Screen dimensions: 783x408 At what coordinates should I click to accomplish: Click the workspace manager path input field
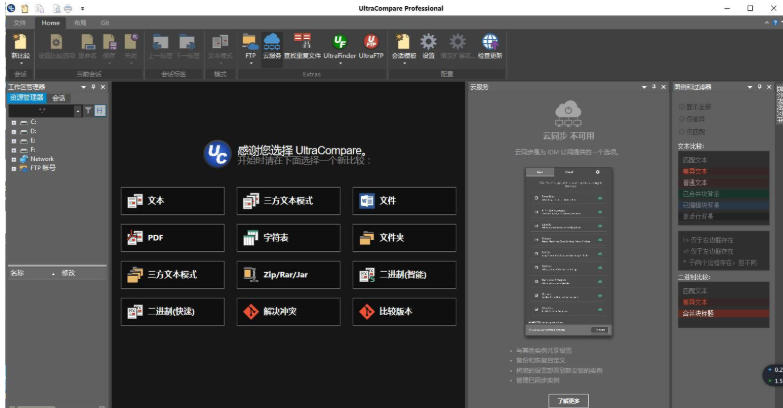(x=41, y=110)
